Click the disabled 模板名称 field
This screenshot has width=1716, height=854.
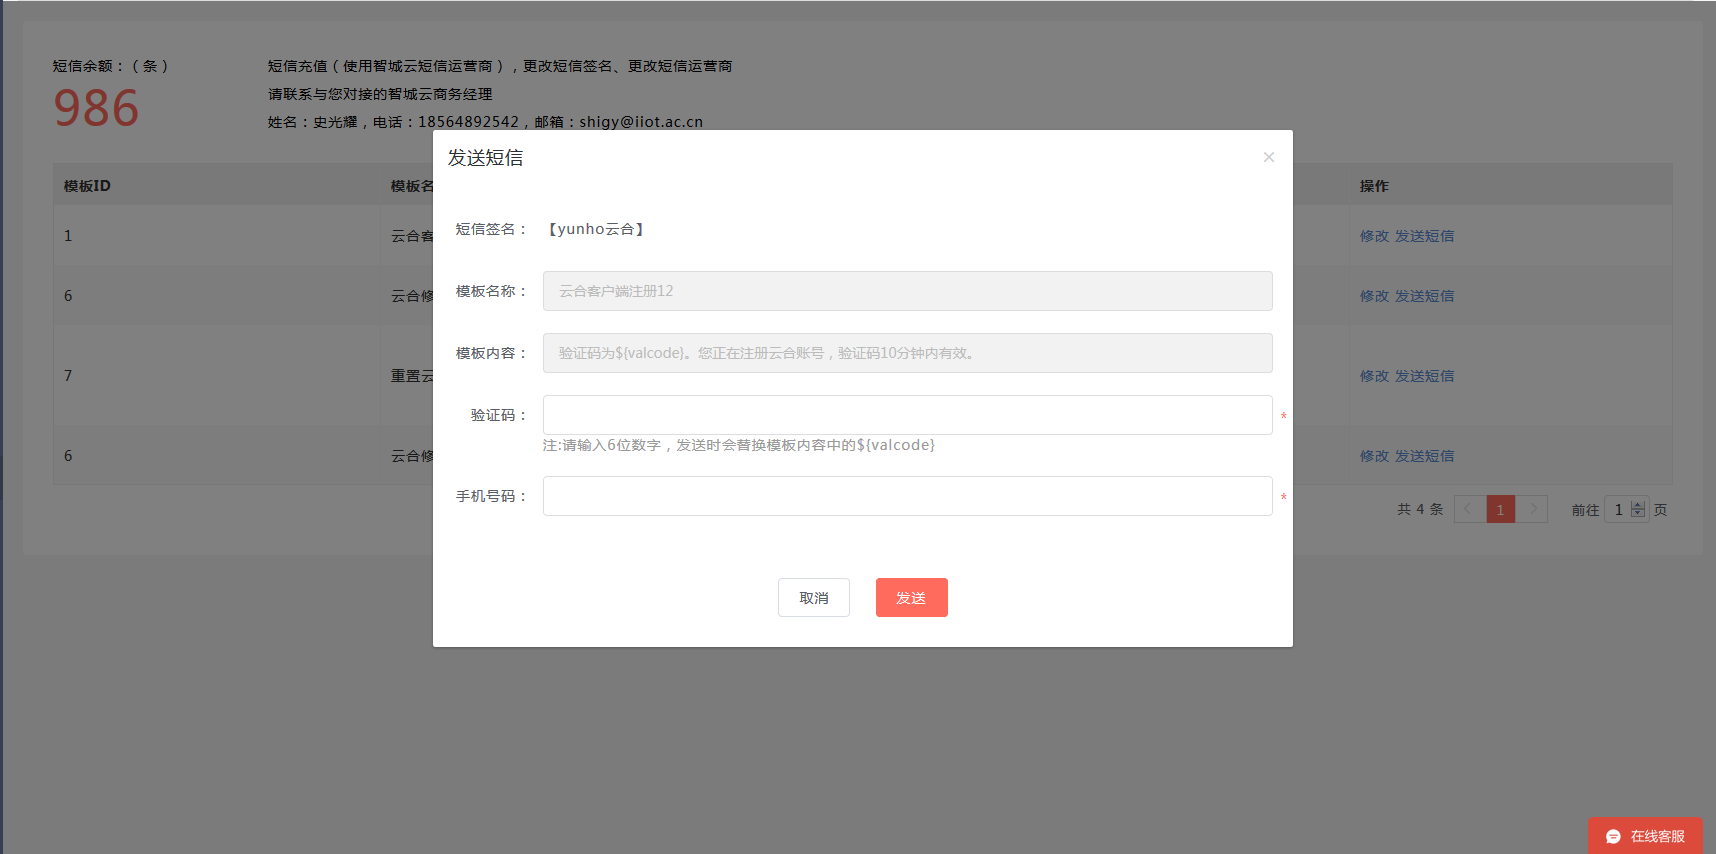click(908, 291)
